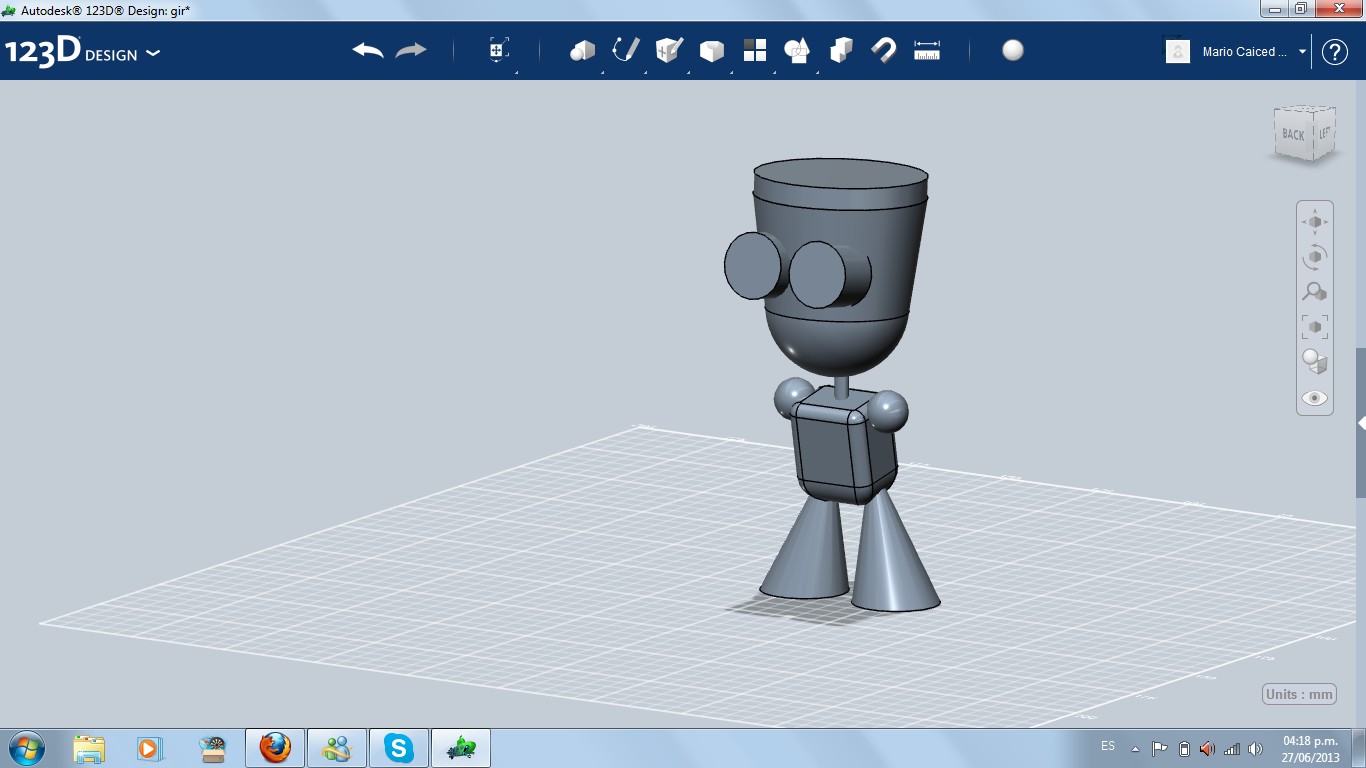Open the Grouping tool cubes icon
The height and width of the screenshot is (768, 1366).
[x=841, y=50]
